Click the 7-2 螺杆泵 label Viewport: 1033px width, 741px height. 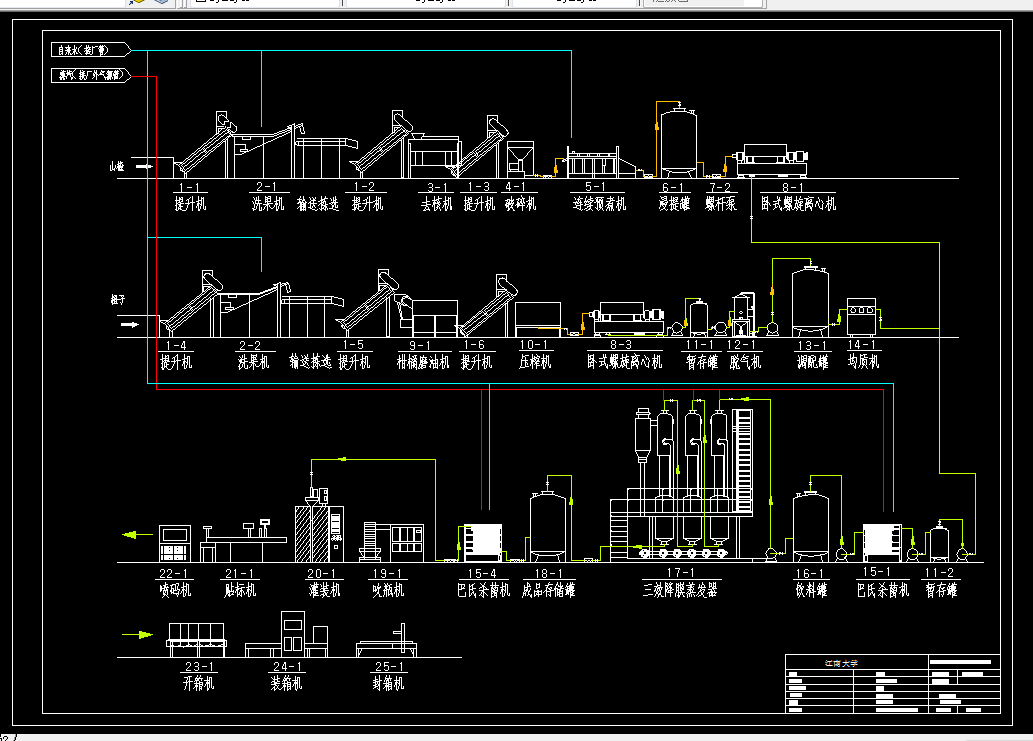721,197
